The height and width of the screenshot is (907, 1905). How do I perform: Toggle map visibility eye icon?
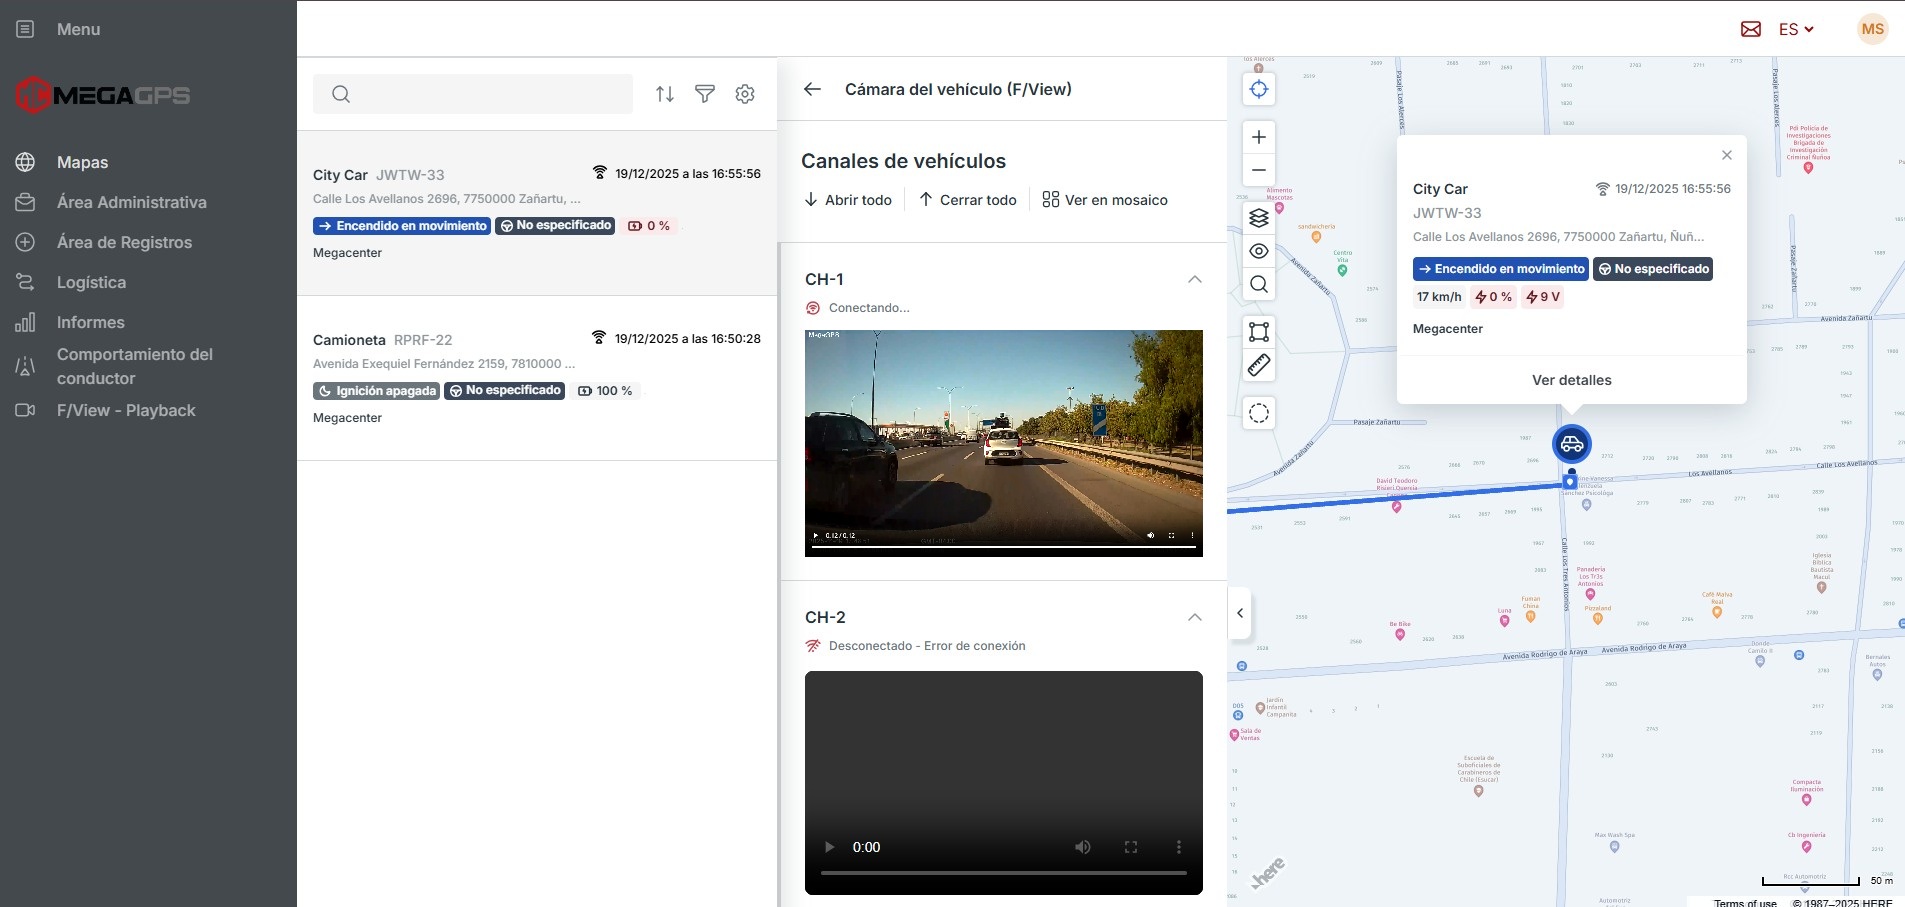coord(1259,251)
